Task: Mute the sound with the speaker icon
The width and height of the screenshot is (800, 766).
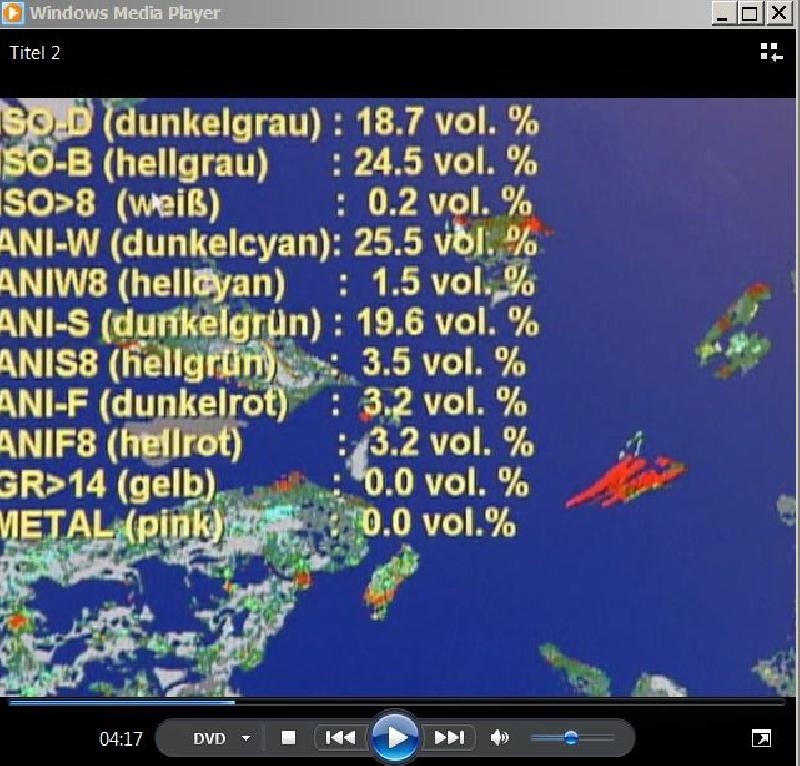Action: [499, 738]
